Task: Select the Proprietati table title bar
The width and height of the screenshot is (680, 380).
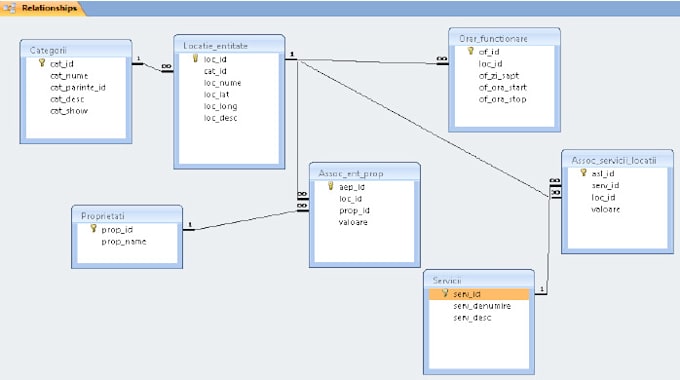Action: point(127,215)
